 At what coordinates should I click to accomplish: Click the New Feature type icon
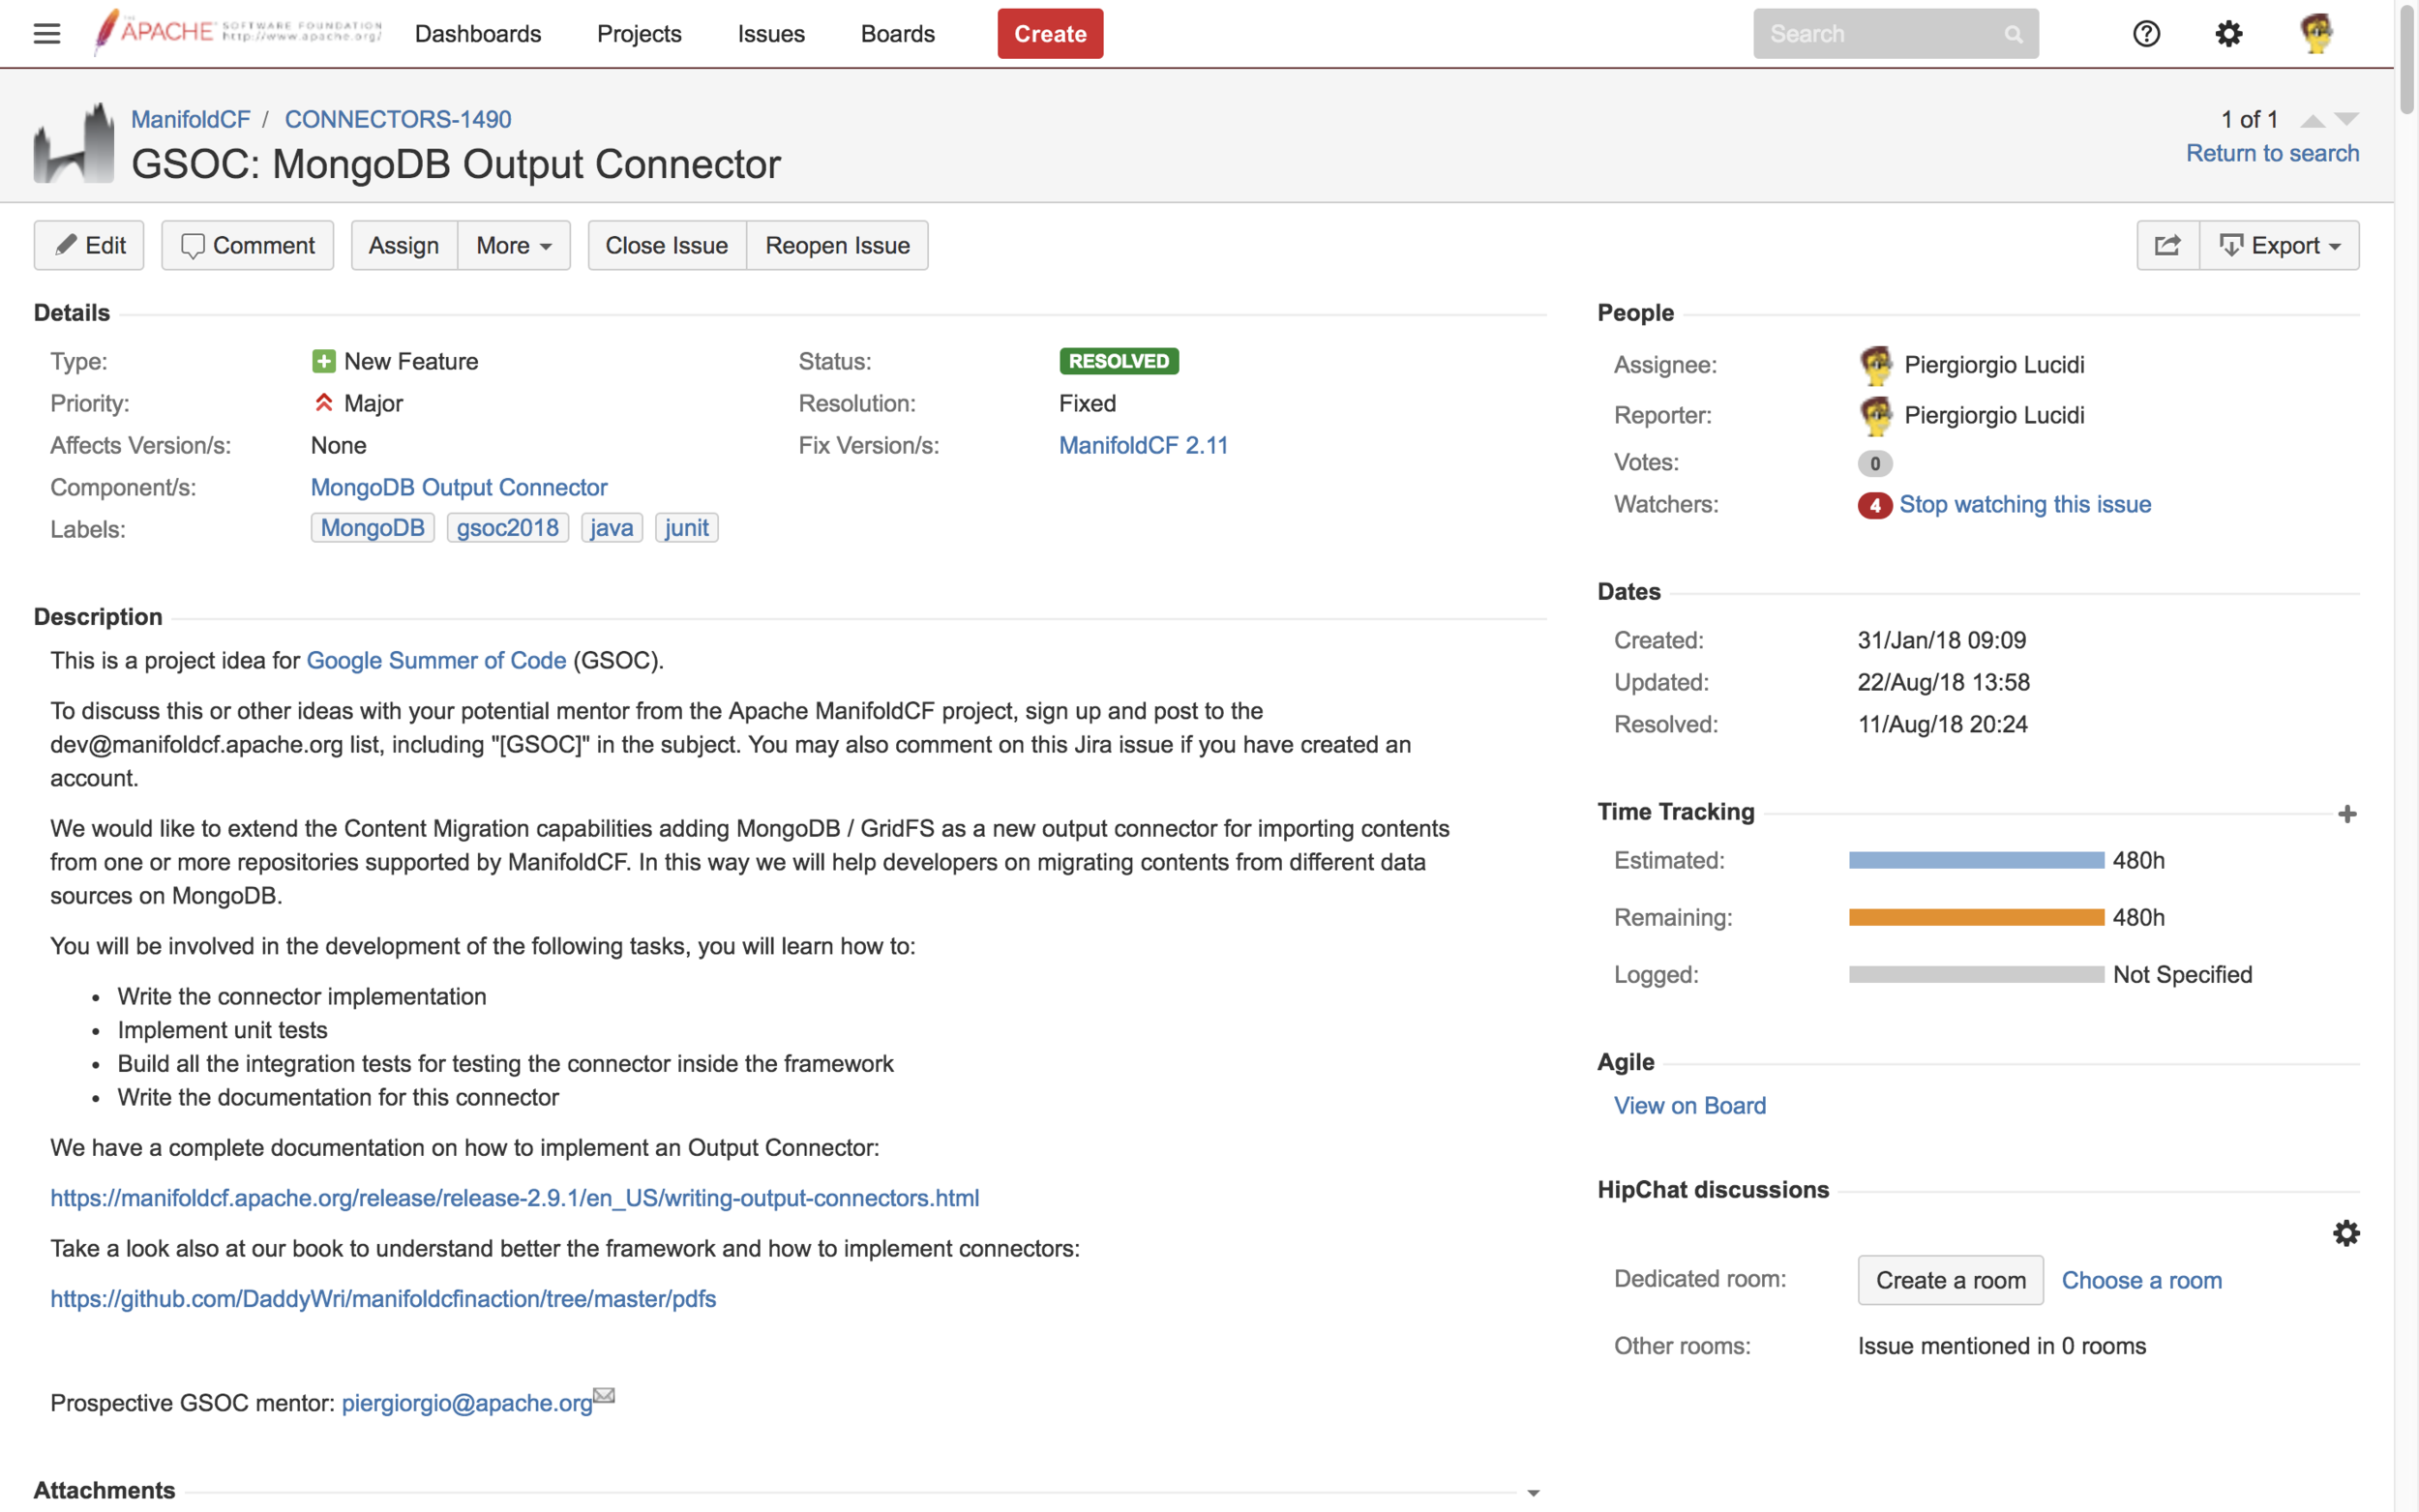pos(323,361)
